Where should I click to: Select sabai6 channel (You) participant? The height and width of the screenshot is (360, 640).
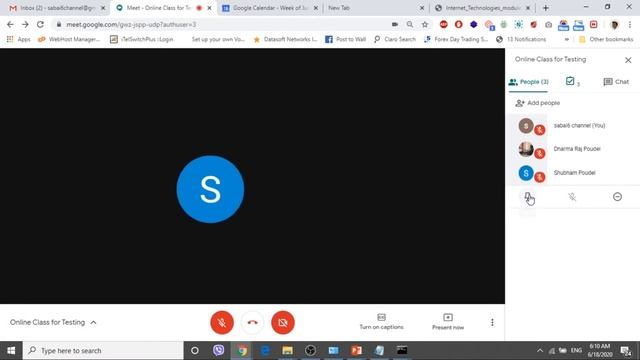[x=573, y=126]
